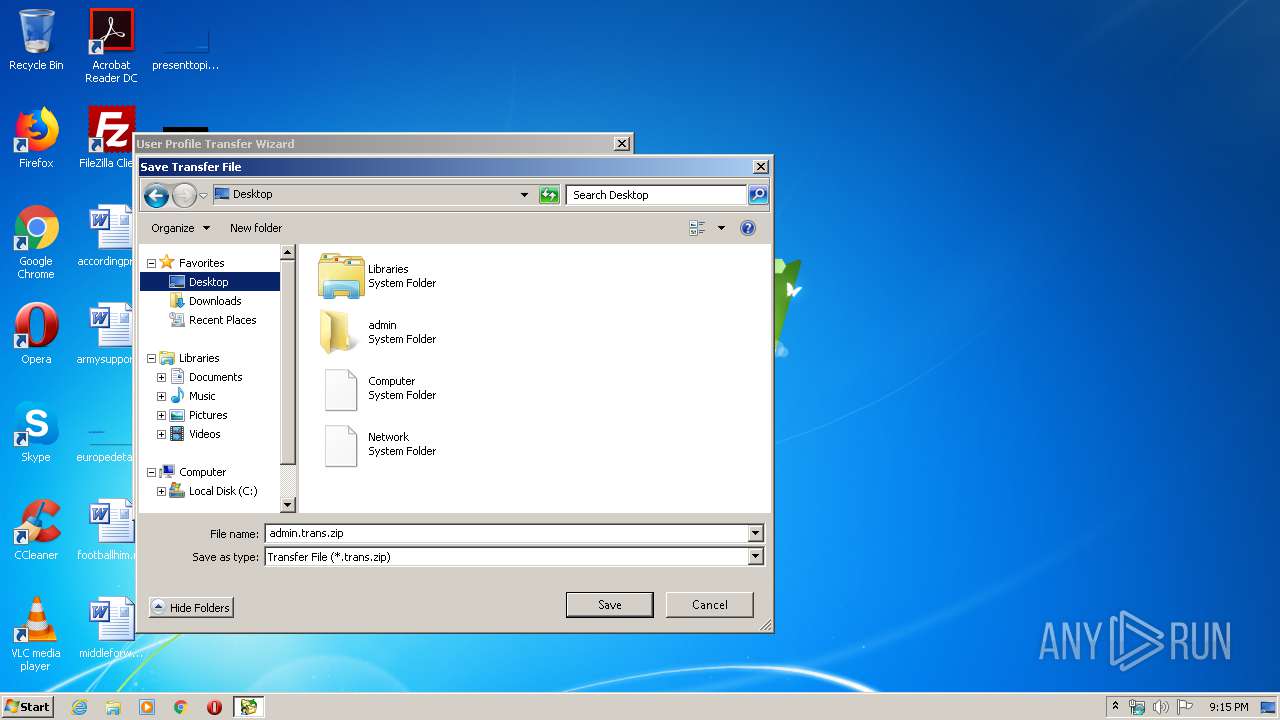Expand the Local Disk (C:) node

162,492
